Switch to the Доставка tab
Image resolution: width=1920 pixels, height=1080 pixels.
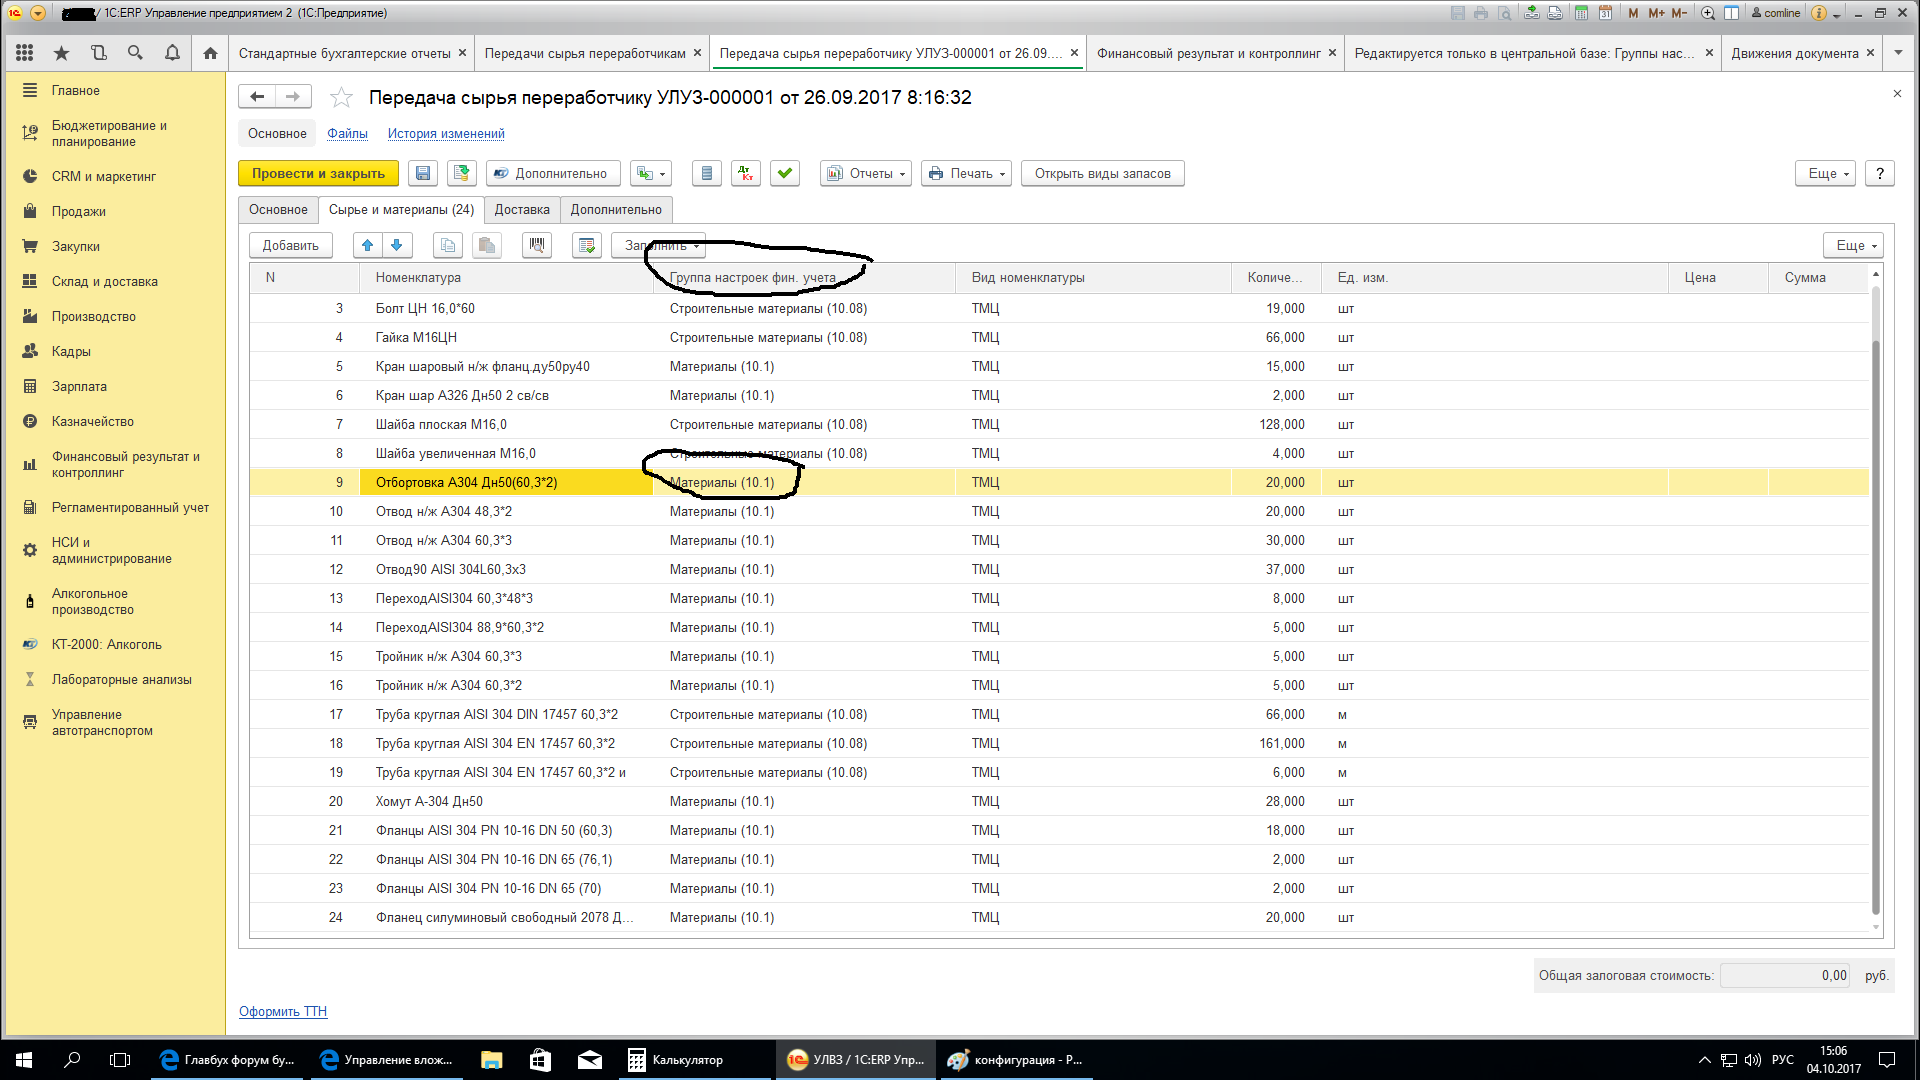[x=521, y=209]
